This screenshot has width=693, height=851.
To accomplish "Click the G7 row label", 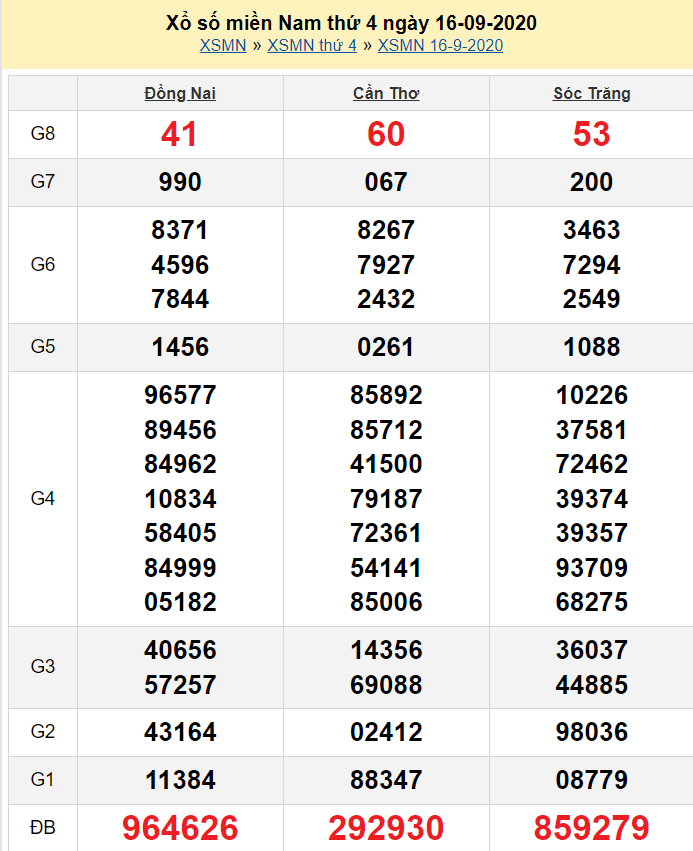I will tap(43, 182).
